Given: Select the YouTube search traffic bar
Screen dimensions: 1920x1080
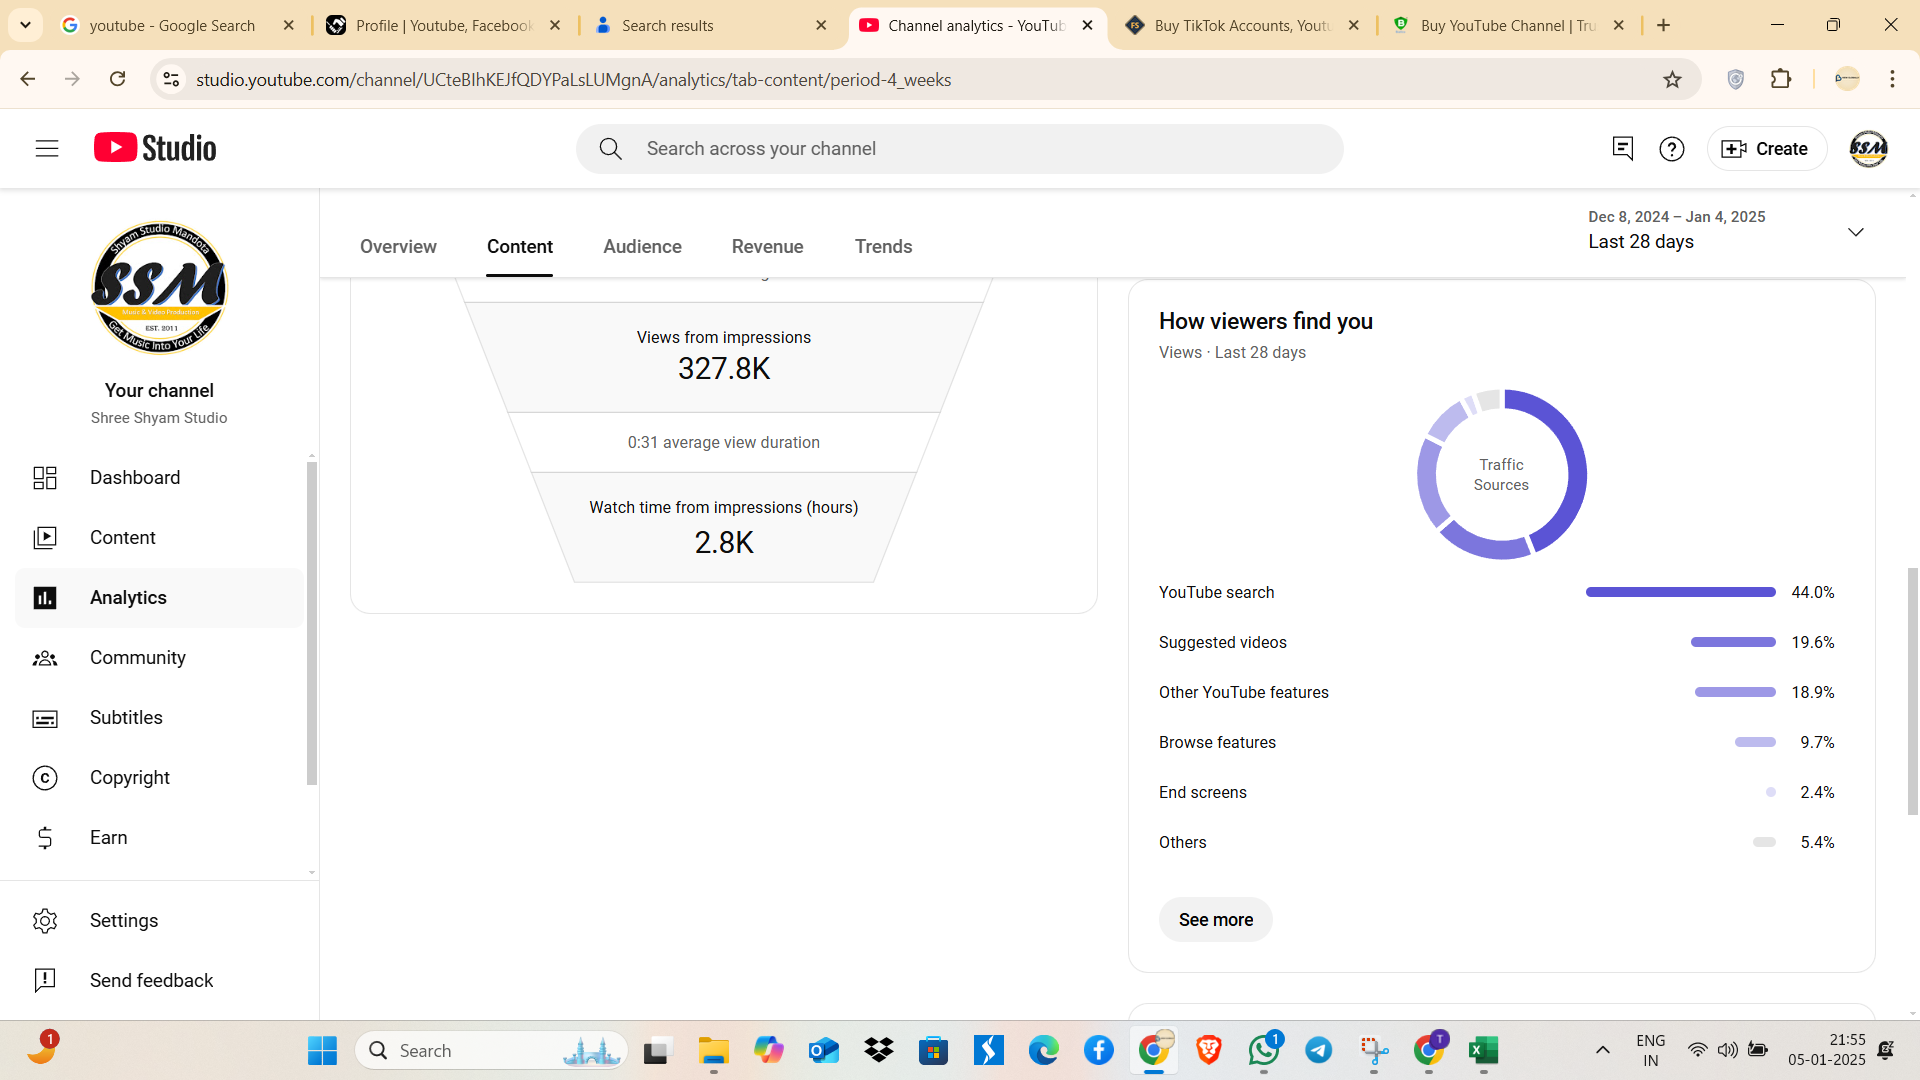Looking at the screenshot, I should pos(1680,593).
